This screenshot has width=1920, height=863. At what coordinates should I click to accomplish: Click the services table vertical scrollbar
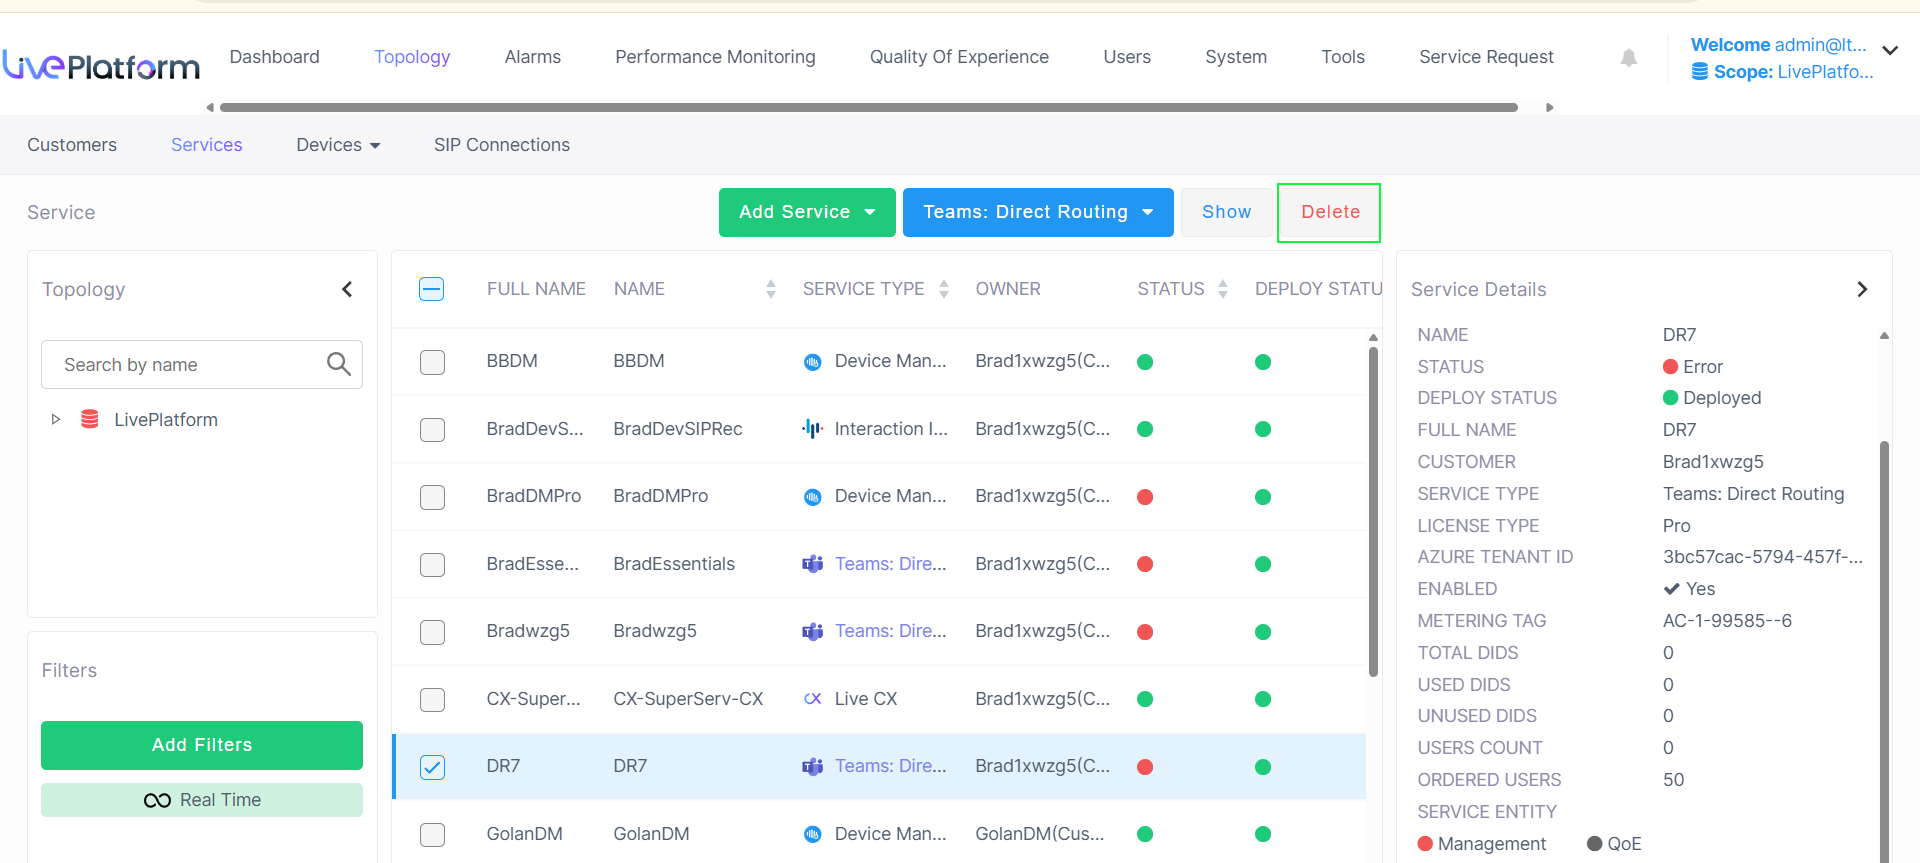(1373, 510)
